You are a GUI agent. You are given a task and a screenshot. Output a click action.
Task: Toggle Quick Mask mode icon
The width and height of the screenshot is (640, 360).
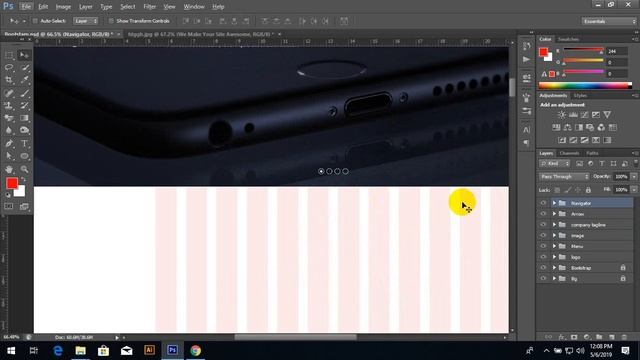(x=9, y=207)
